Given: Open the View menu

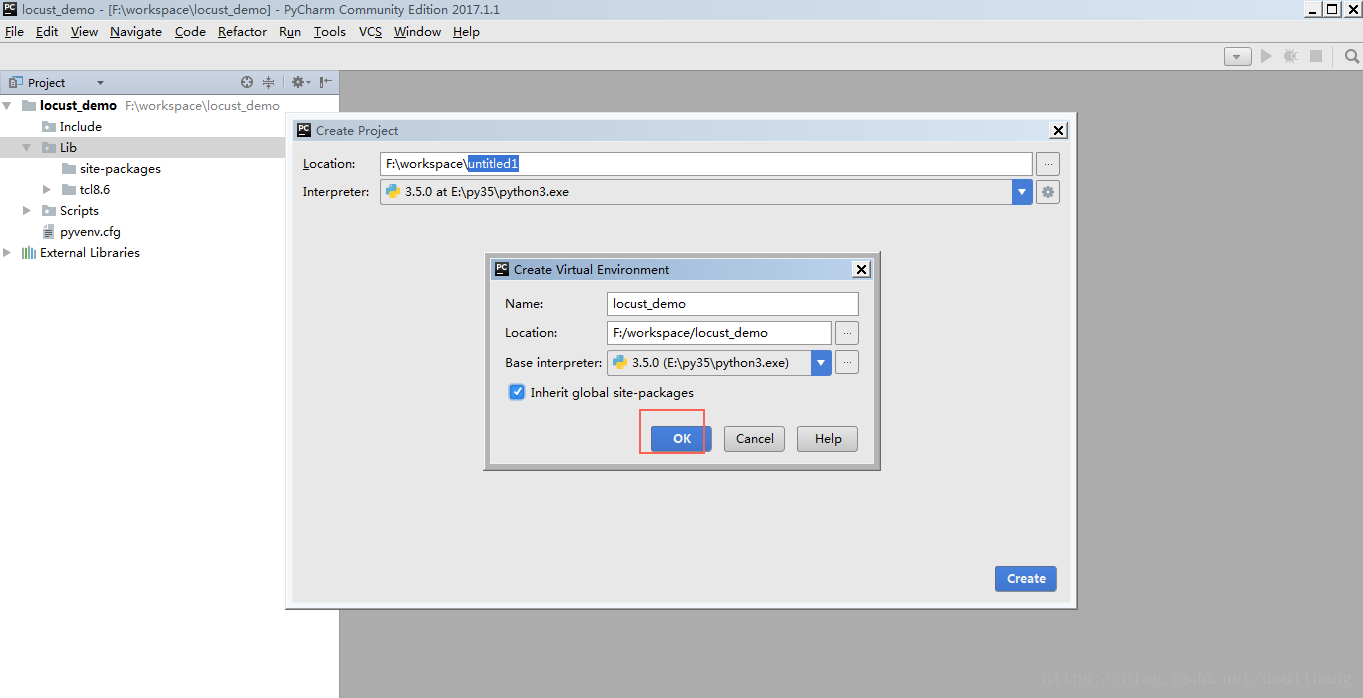Looking at the screenshot, I should [84, 32].
